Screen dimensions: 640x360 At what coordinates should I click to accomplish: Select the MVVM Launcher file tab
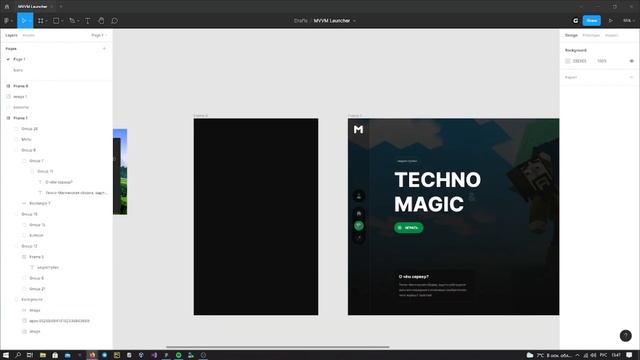click(x=33, y=7)
